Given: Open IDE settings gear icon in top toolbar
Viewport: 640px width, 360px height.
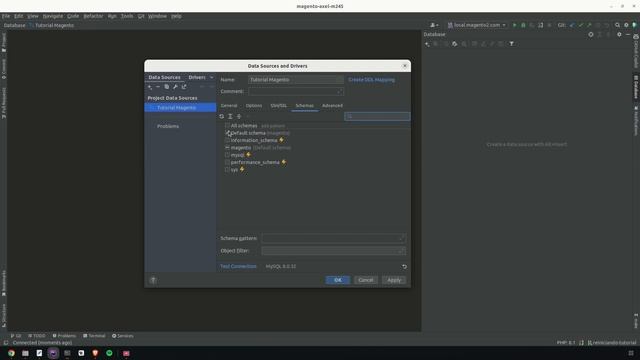Looking at the screenshot, I should pos(626,25).
